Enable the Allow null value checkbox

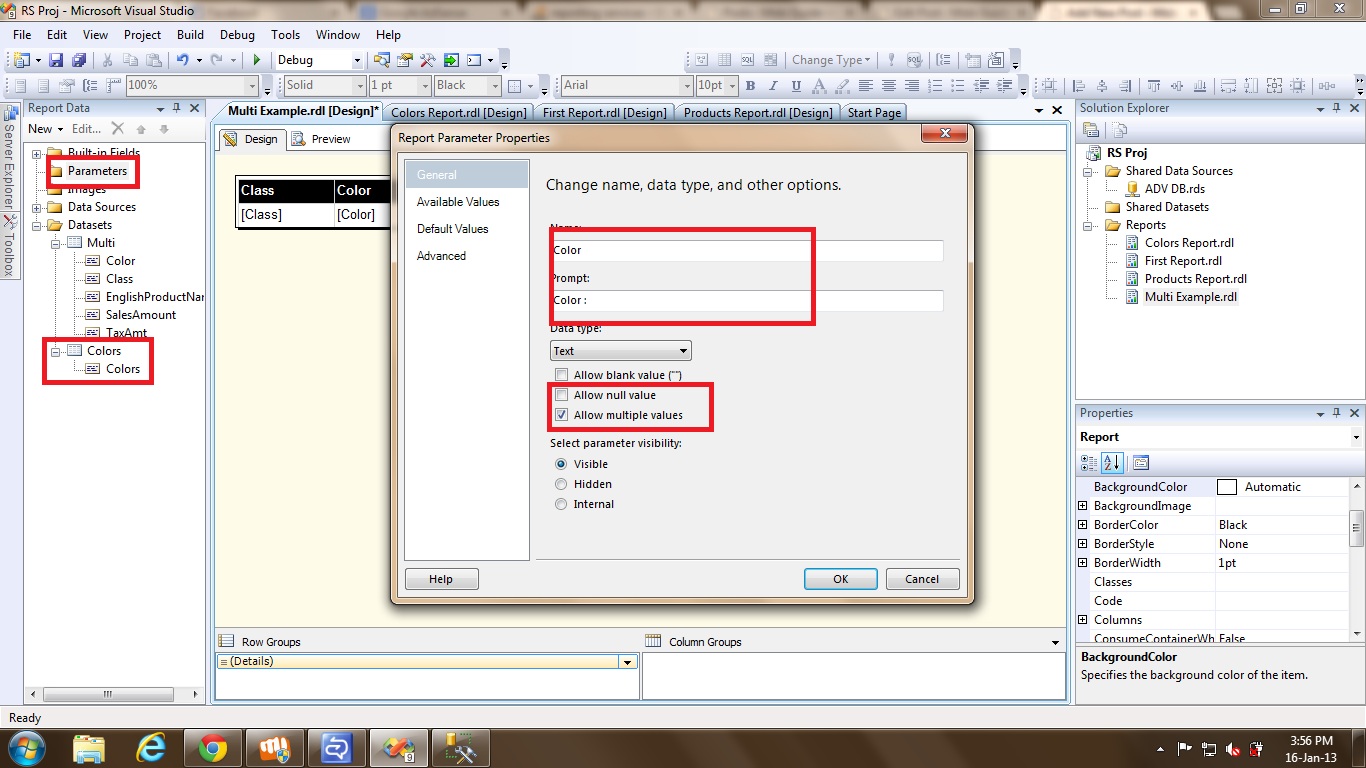click(x=561, y=395)
